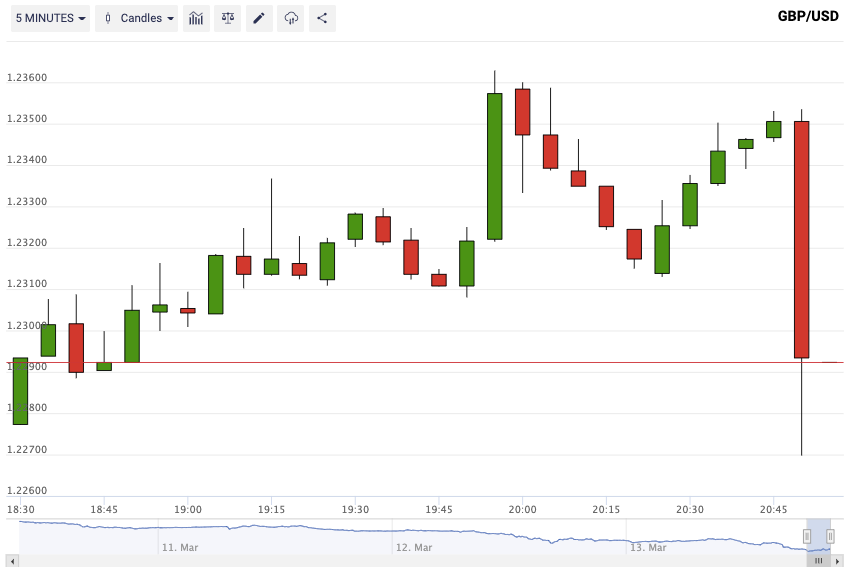The width and height of the screenshot is (854, 575).
Task: Click the 20:15 time axis label
Action: [x=606, y=510]
